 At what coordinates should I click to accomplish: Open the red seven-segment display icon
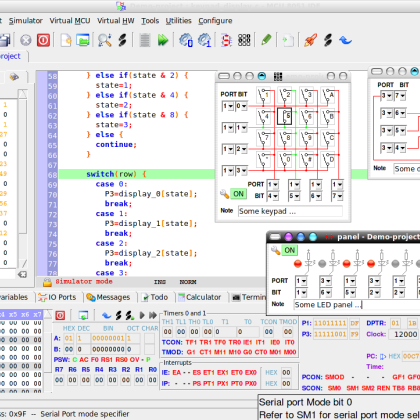pos(226,40)
